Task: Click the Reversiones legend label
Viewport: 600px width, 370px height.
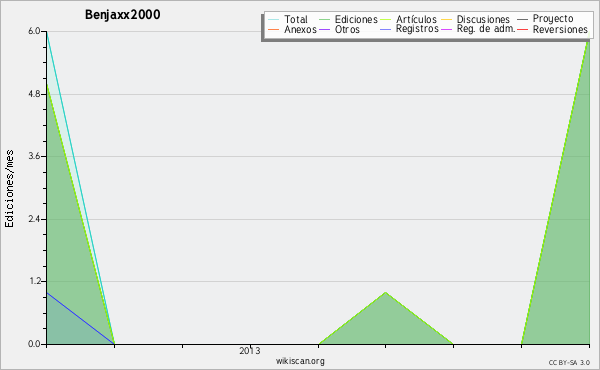Action: (560, 29)
